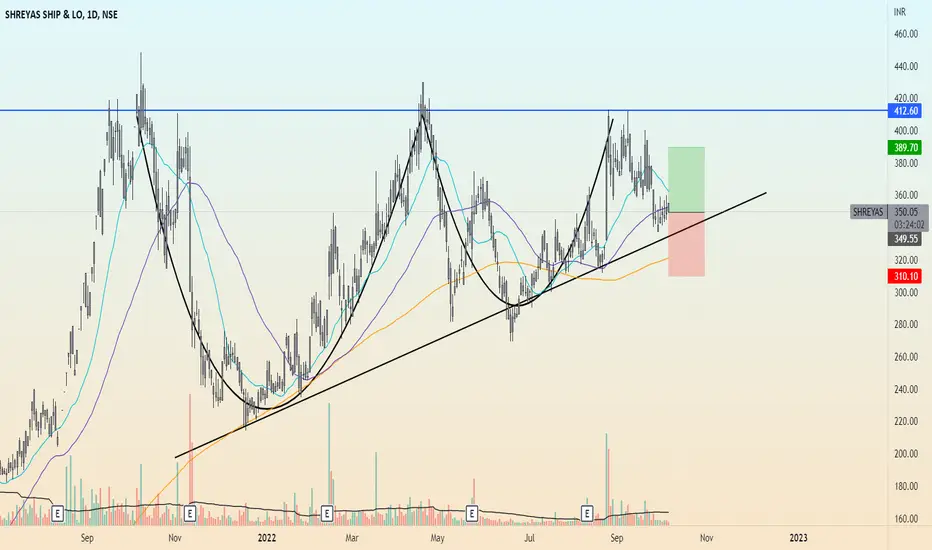This screenshot has height=550, width=932.
Task: Click the Jul time axis label
Action: 529,538
